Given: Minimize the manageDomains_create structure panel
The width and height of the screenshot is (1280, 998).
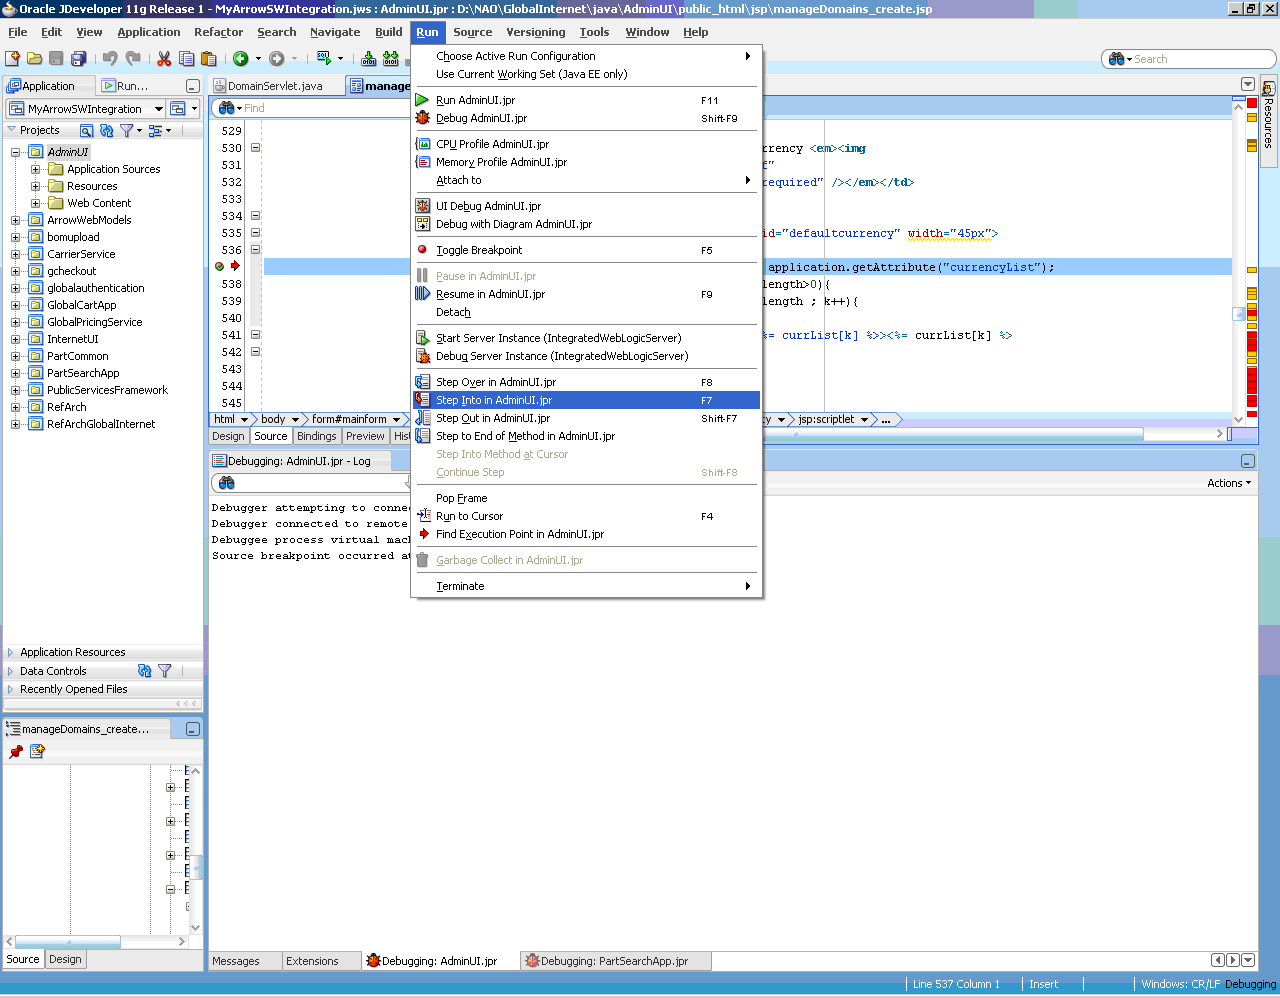Looking at the screenshot, I should [x=193, y=729].
